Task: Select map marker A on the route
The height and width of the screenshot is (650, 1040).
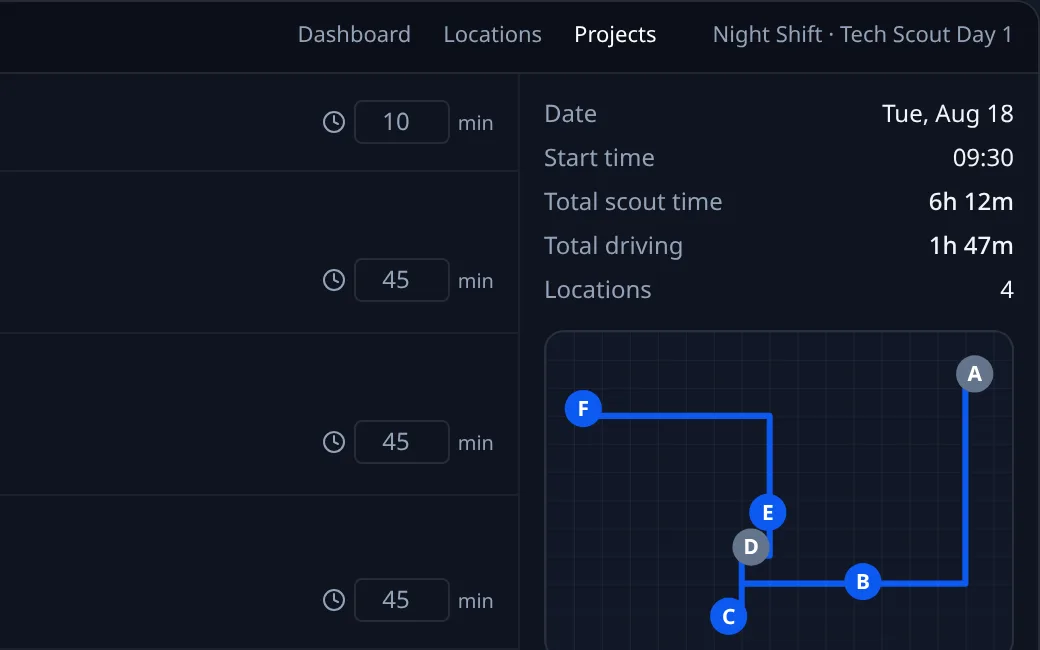Action: [974, 373]
